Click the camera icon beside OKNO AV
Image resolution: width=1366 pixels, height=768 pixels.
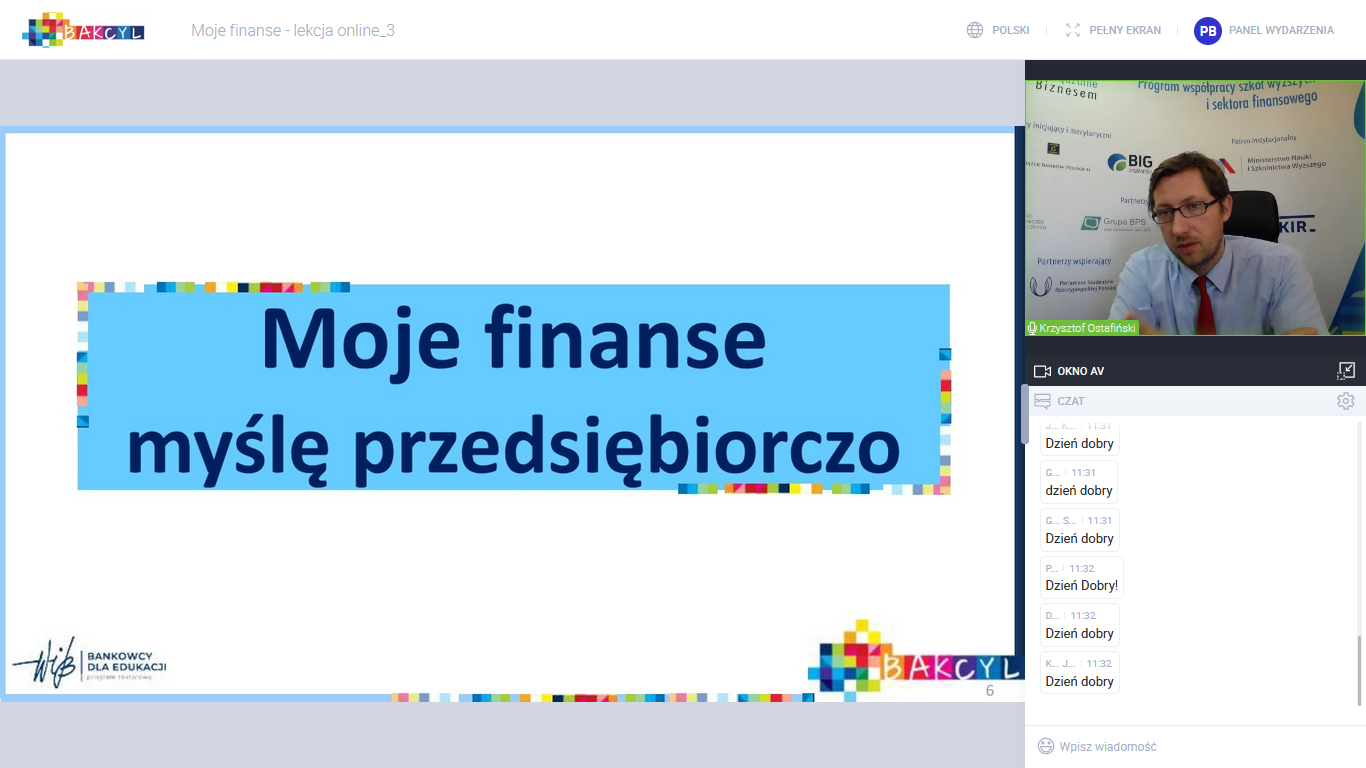pos(1042,371)
